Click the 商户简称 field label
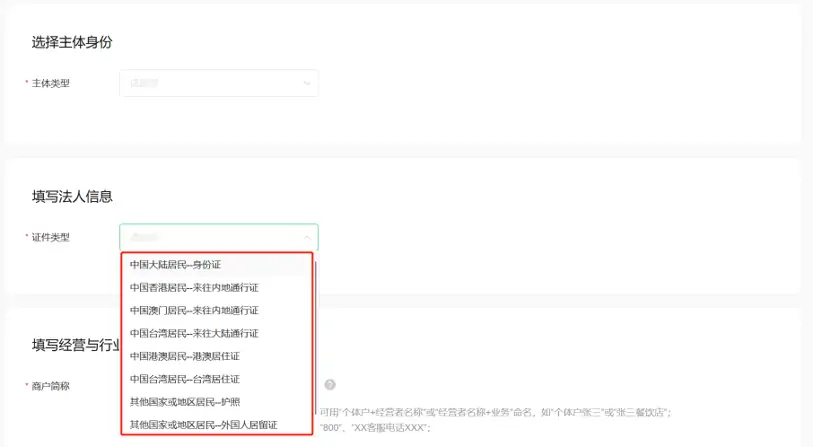Screen dimensions: 813x447 [50, 385]
